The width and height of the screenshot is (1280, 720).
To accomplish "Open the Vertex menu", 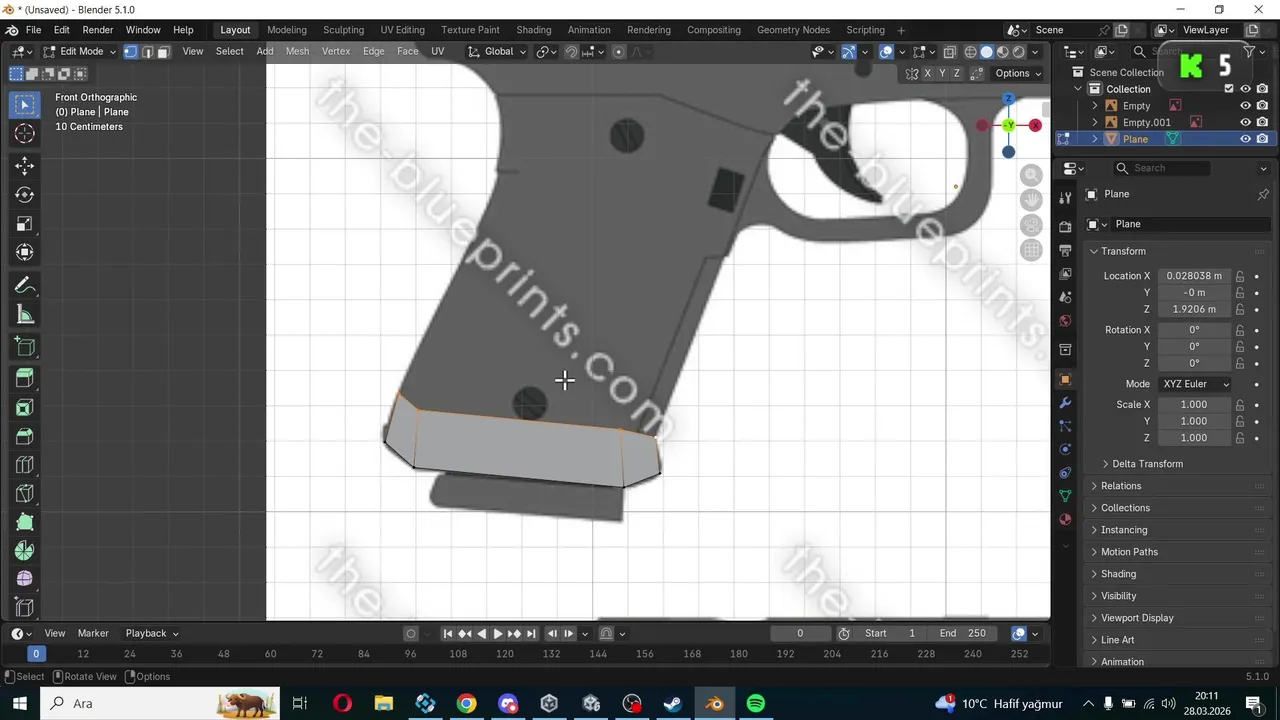I will click(335, 51).
